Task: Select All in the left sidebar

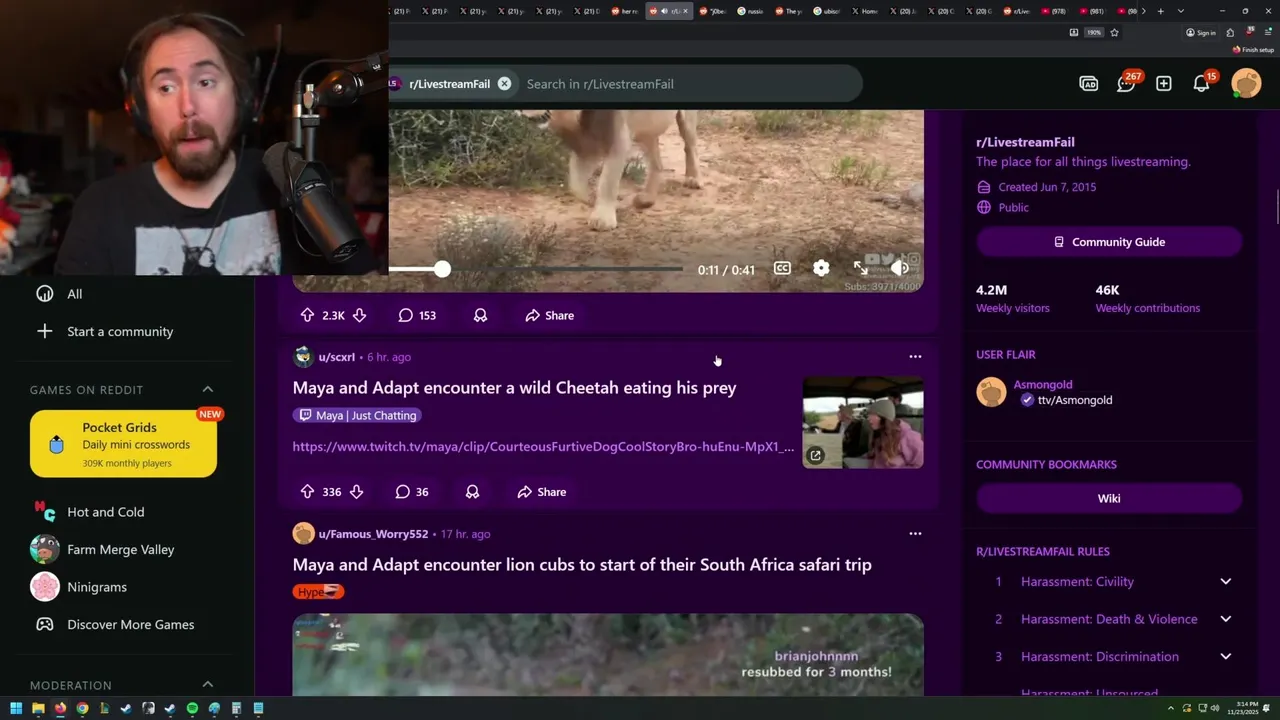Action: pyautogui.click(x=75, y=294)
